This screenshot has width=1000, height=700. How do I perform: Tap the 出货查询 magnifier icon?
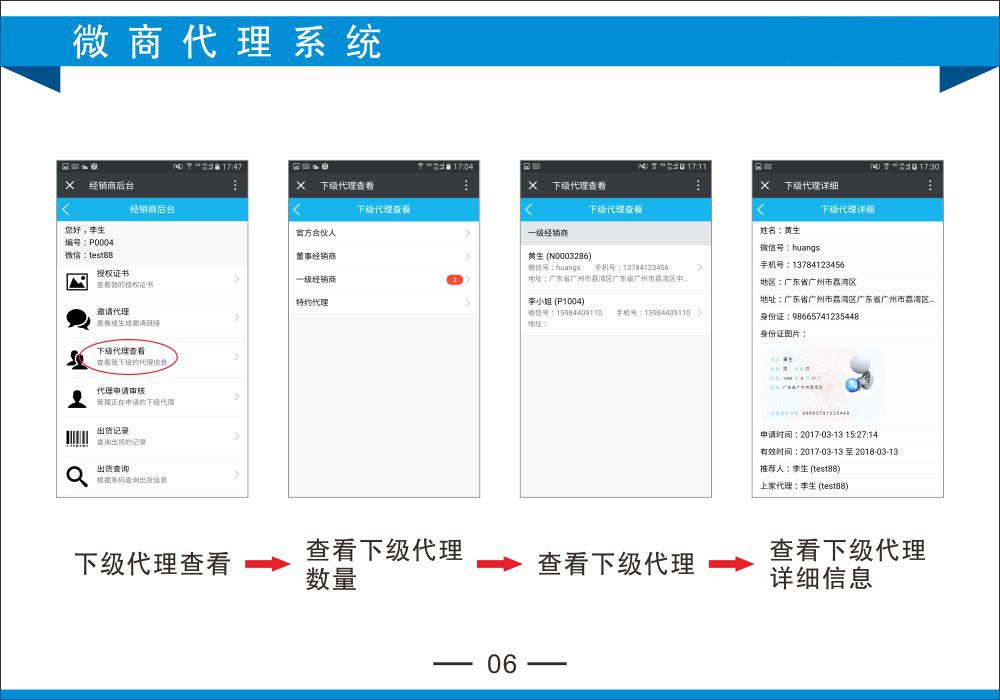point(77,476)
